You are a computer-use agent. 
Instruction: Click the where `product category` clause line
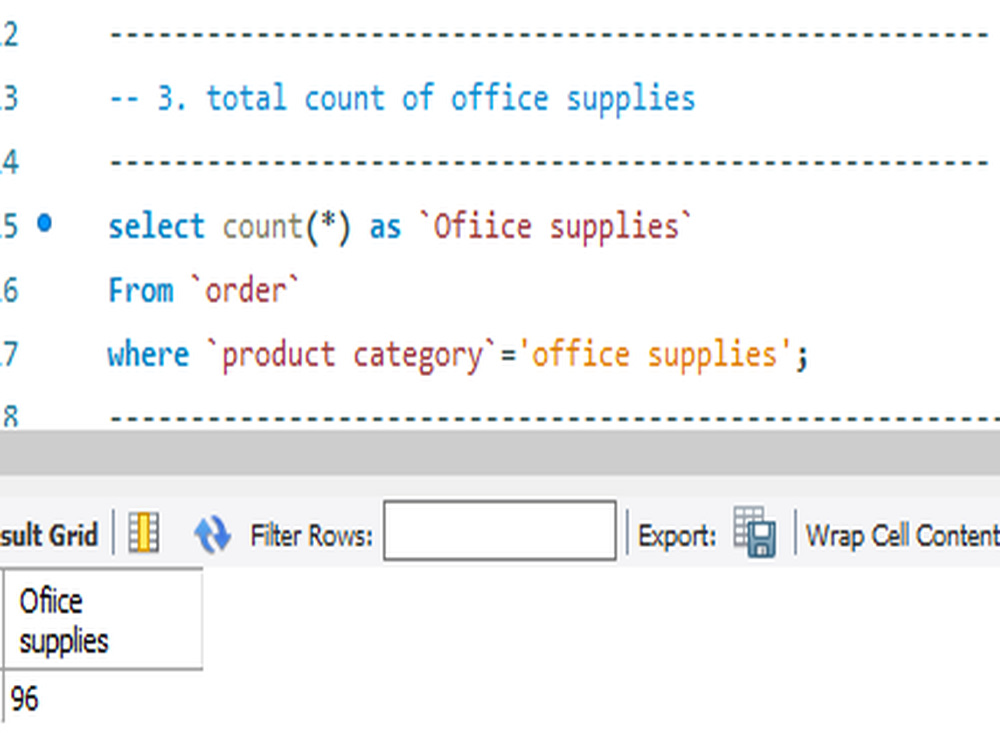pos(458,355)
